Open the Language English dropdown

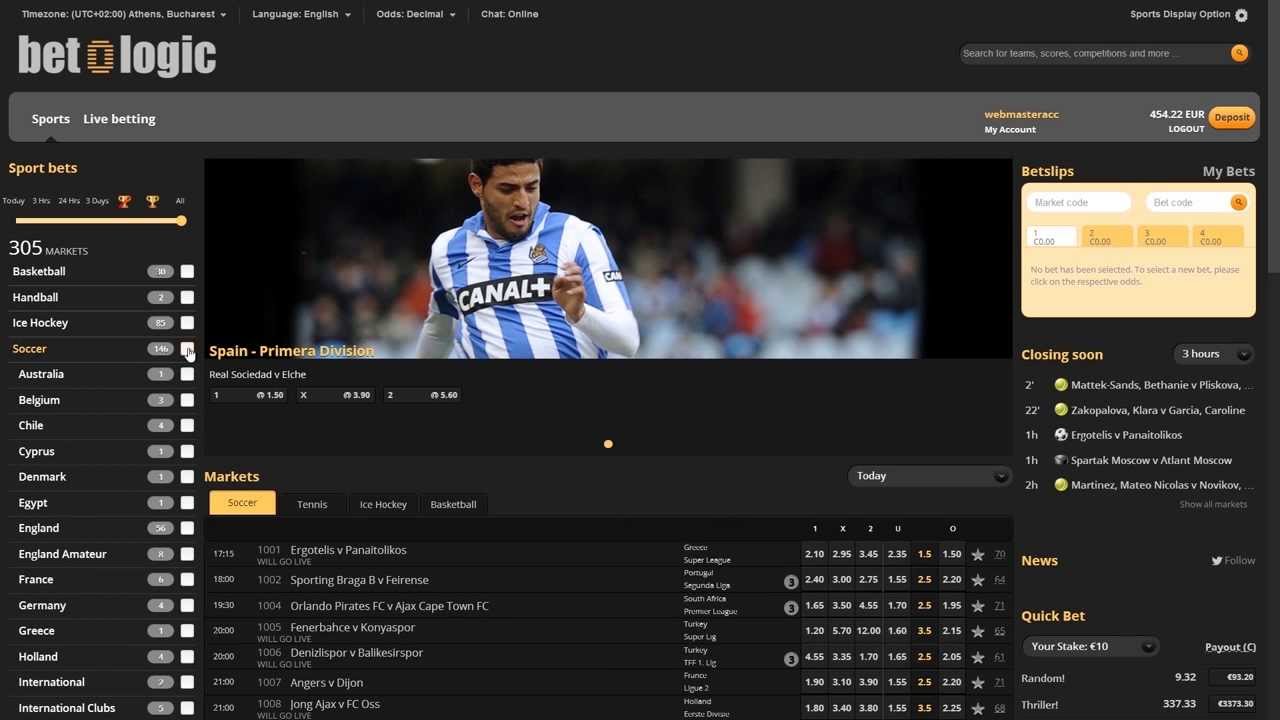pyautogui.click(x=302, y=14)
